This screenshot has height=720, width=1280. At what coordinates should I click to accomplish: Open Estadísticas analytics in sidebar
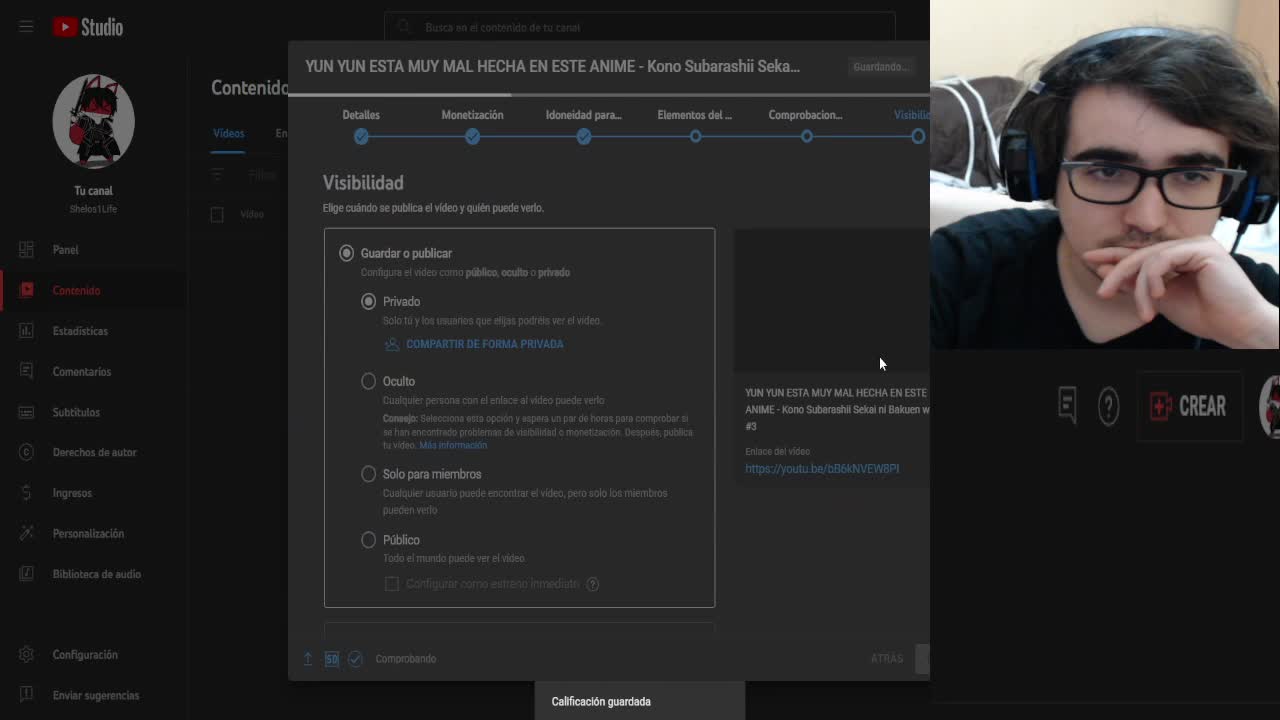coord(79,331)
